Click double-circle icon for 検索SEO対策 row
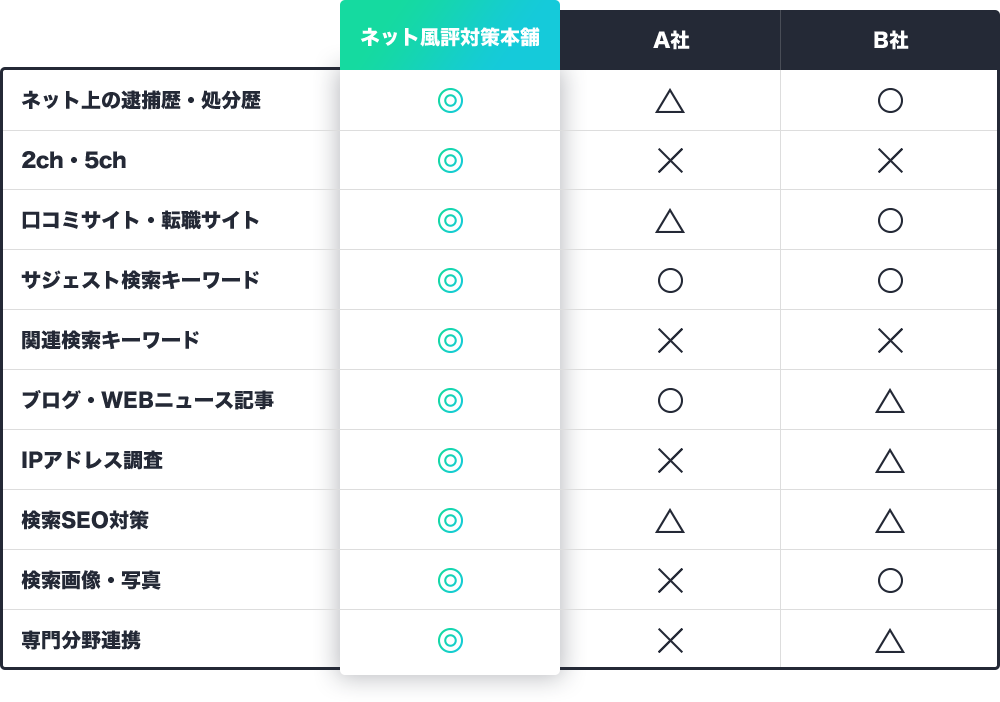Image resolution: width=1000 pixels, height=702 pixels. (450, 520)
